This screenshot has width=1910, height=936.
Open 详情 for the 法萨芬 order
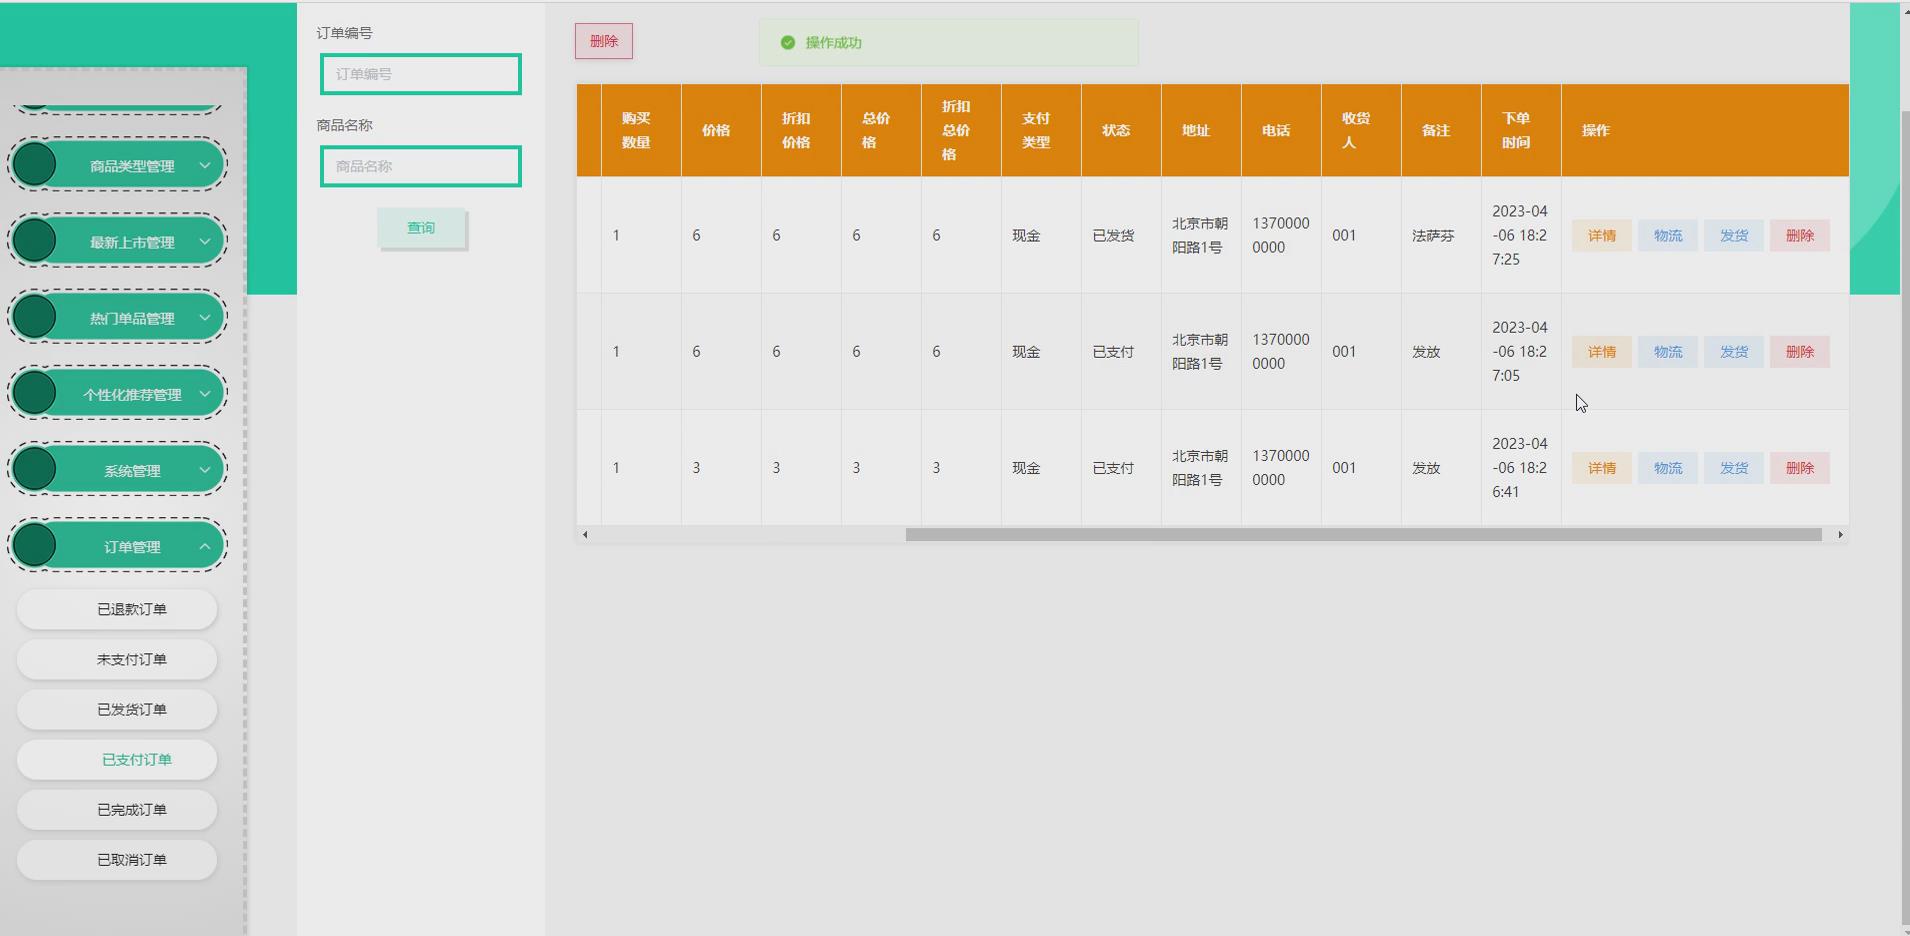(1602, 236)
